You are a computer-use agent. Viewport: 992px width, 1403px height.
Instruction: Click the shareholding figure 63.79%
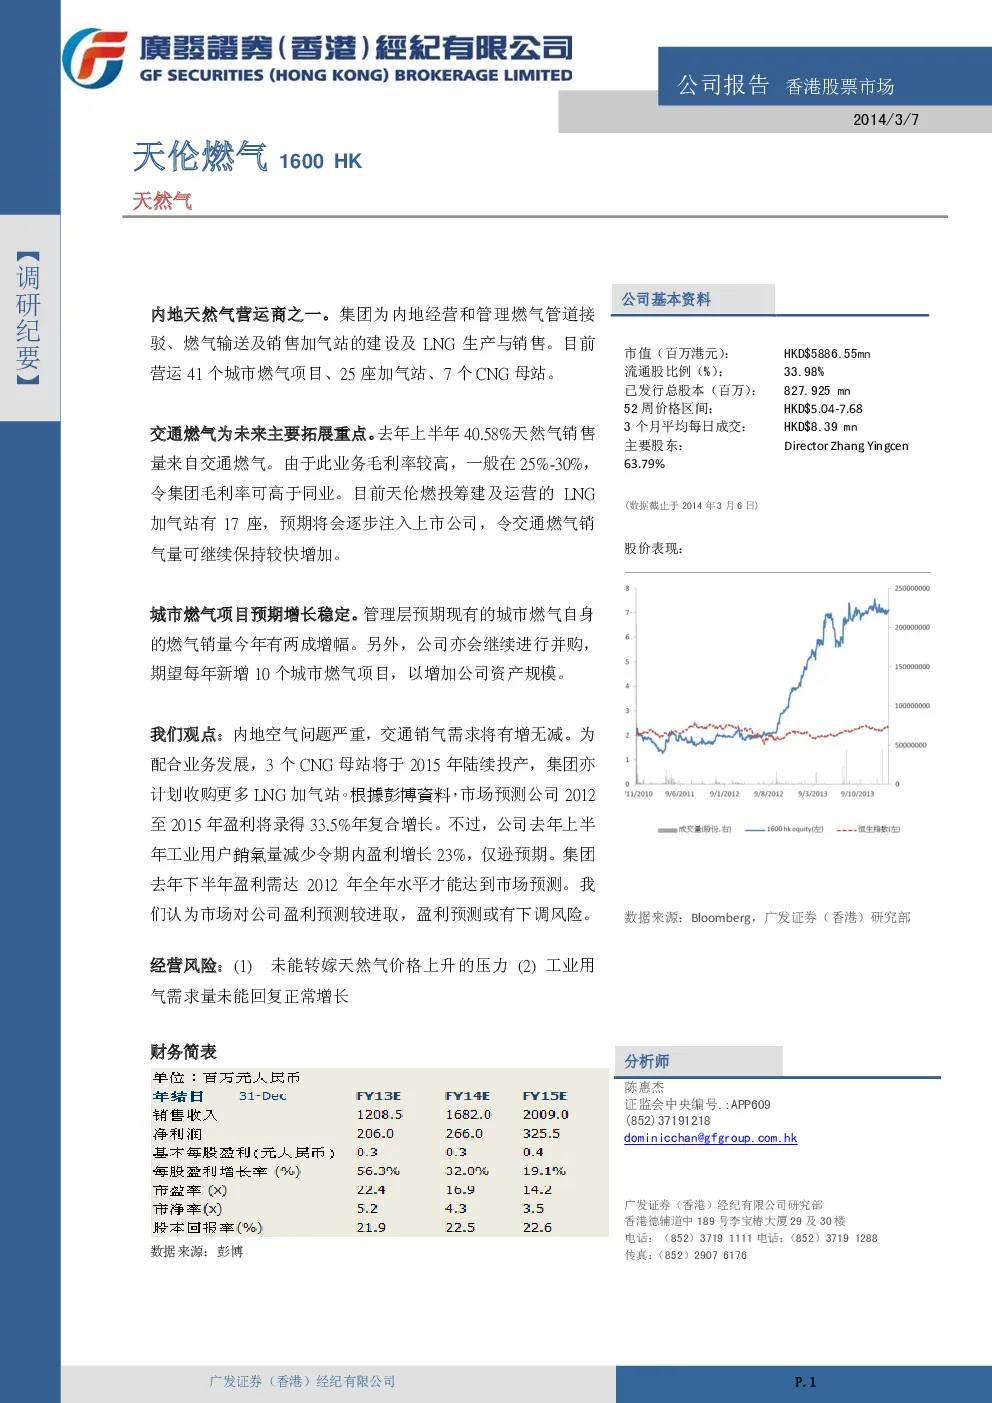644,464
